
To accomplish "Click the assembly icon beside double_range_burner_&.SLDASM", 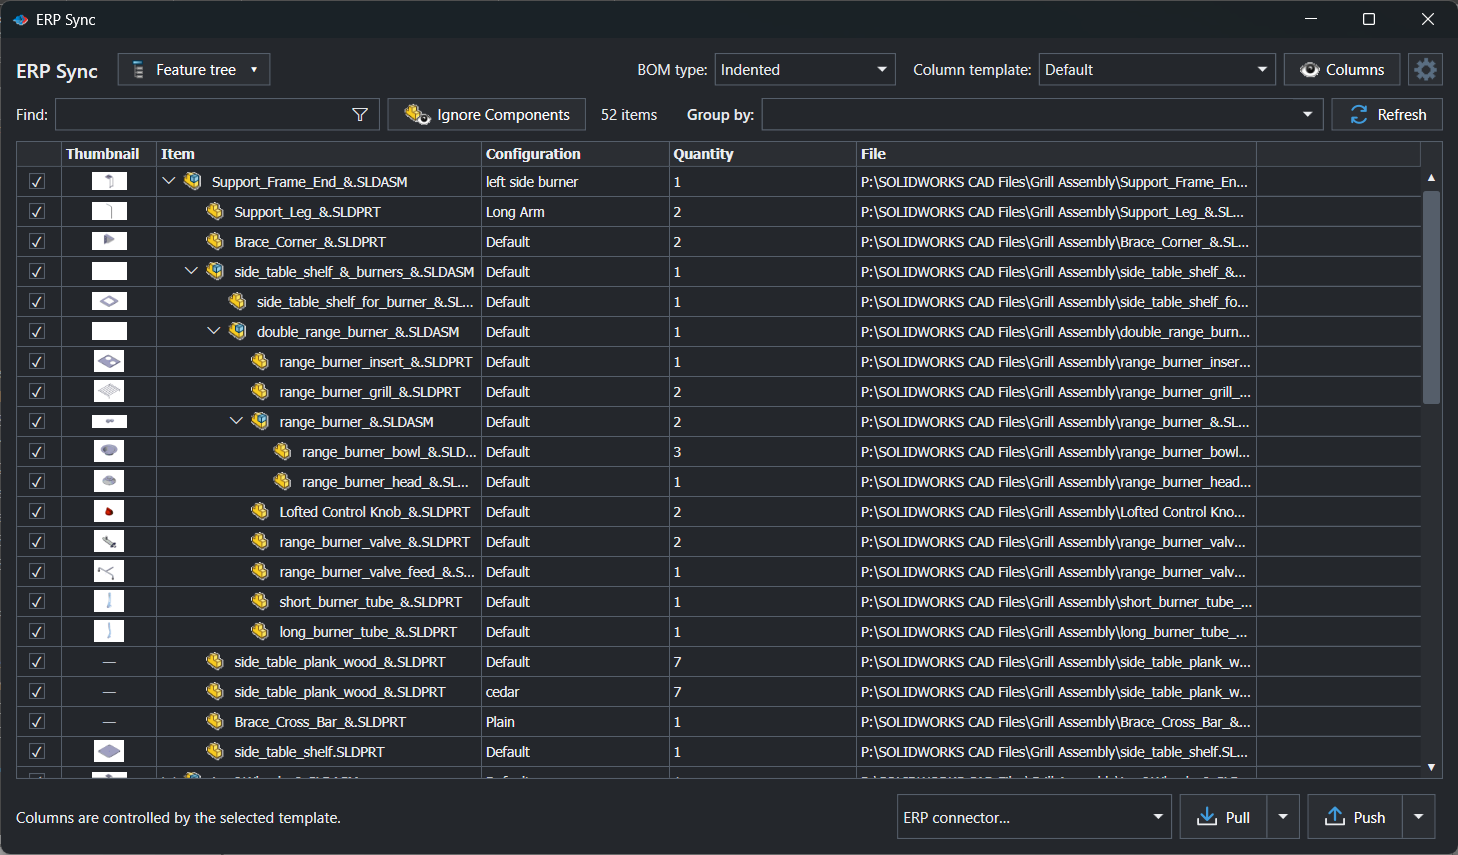I will (x=238, y=331).
